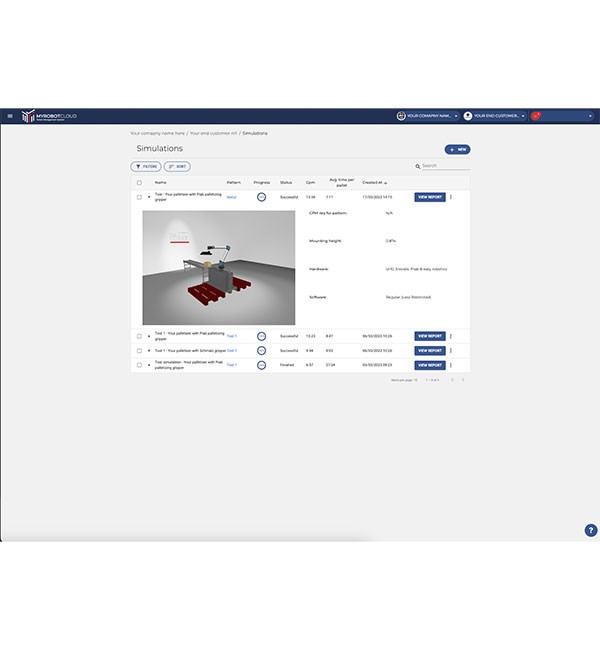Sort by Avg. time per pallet header
The width and height of the screenshot is (600, 650).
(x=342, y=182)
